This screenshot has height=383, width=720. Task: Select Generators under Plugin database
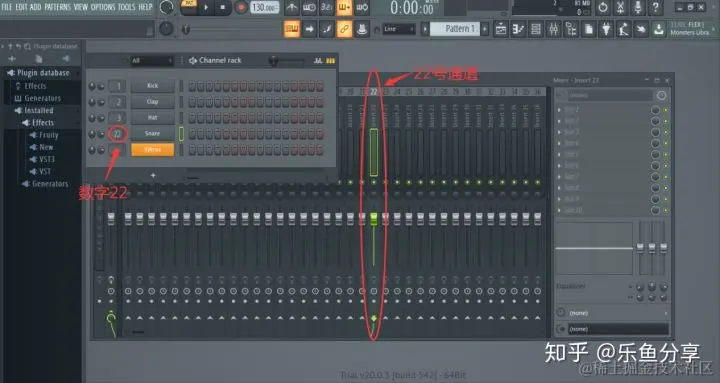coord(38,98)
